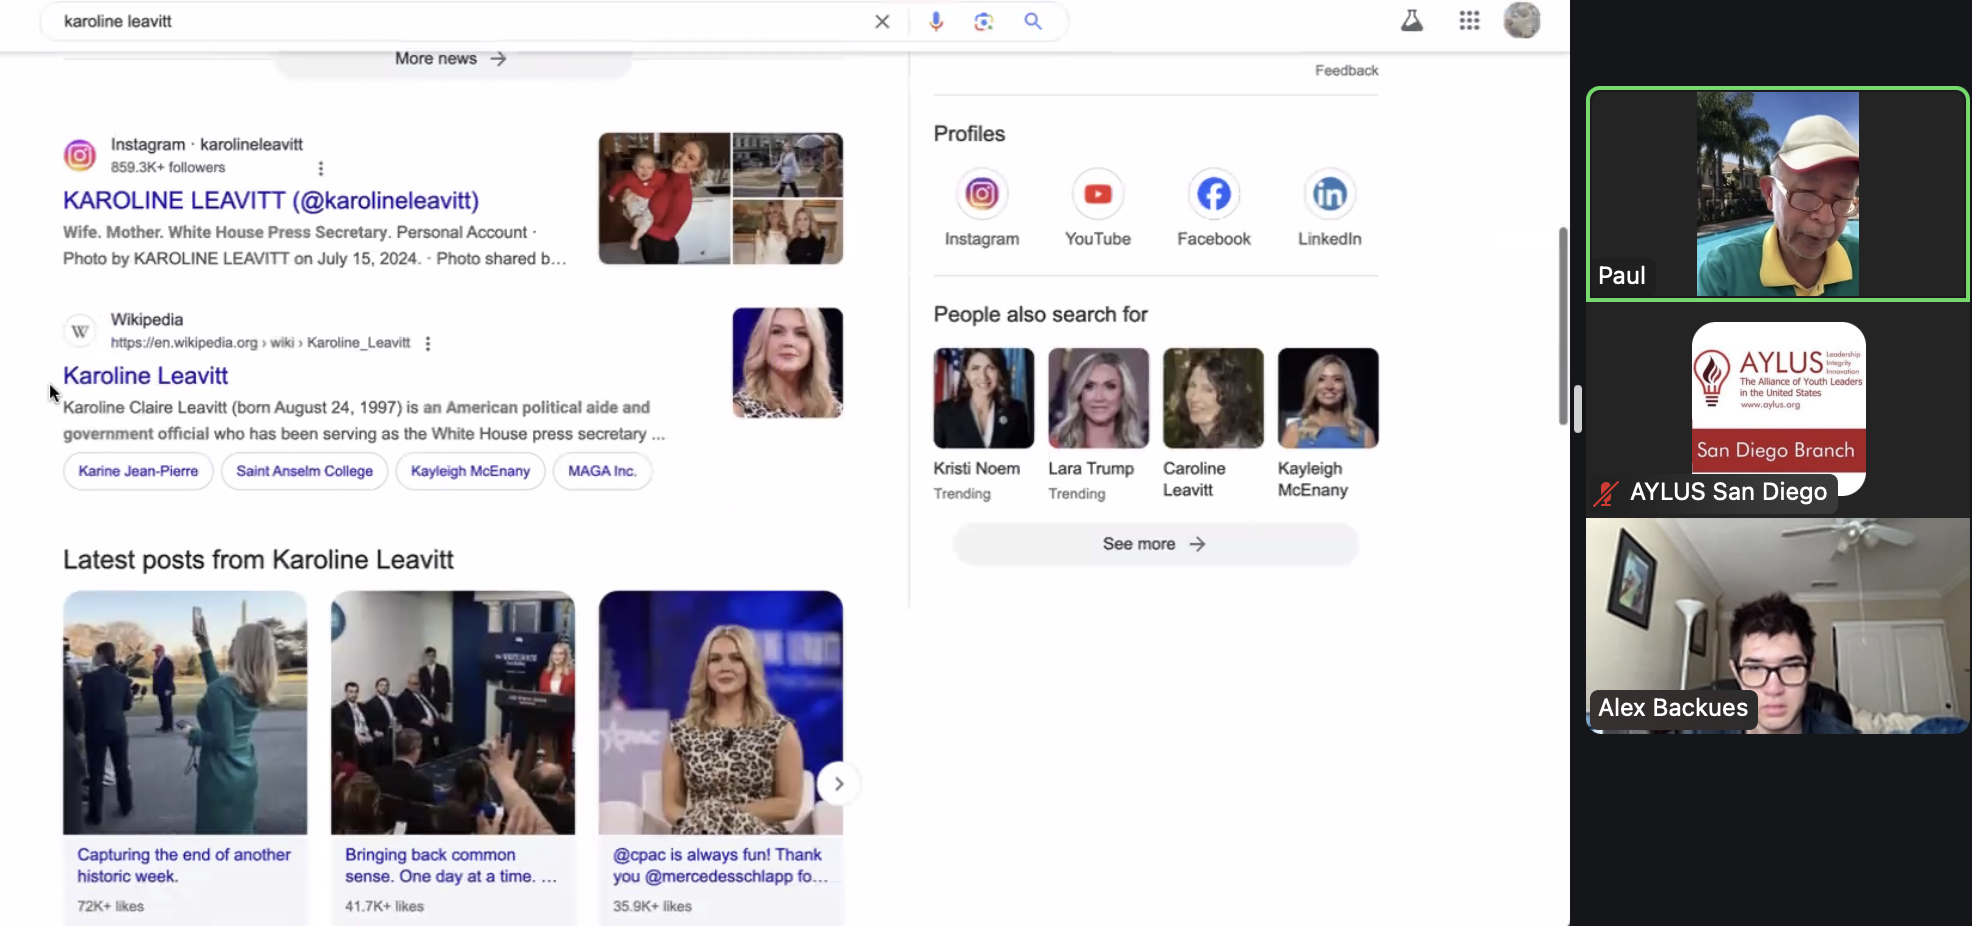The width and height of the screenshot is (1972, 926).
Task: Click See more under People also search
Action: click(1155, 544)
